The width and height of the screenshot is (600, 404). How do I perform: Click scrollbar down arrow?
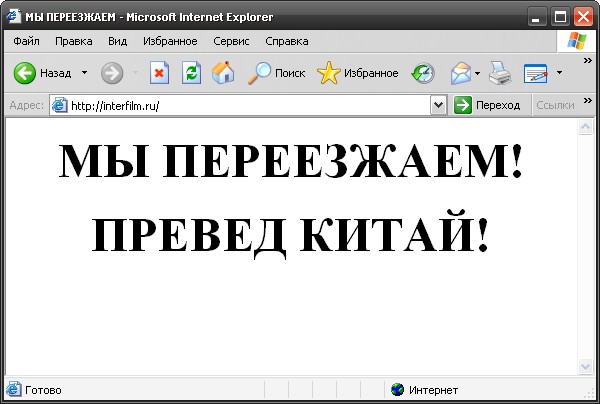pos(585,367)
